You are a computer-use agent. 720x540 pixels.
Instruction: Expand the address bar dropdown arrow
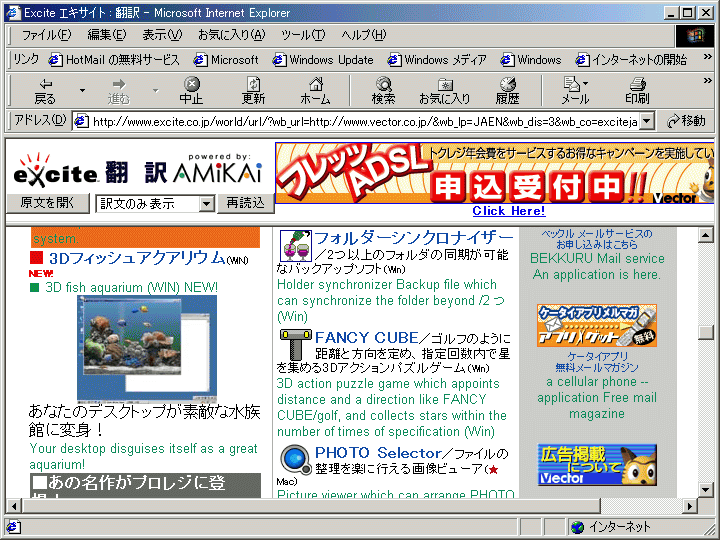click(647, 122)
